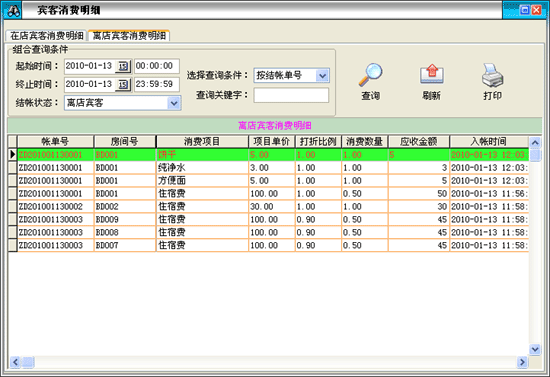Expand the 结帐状态 dropdown

click(x=174, y=103)
